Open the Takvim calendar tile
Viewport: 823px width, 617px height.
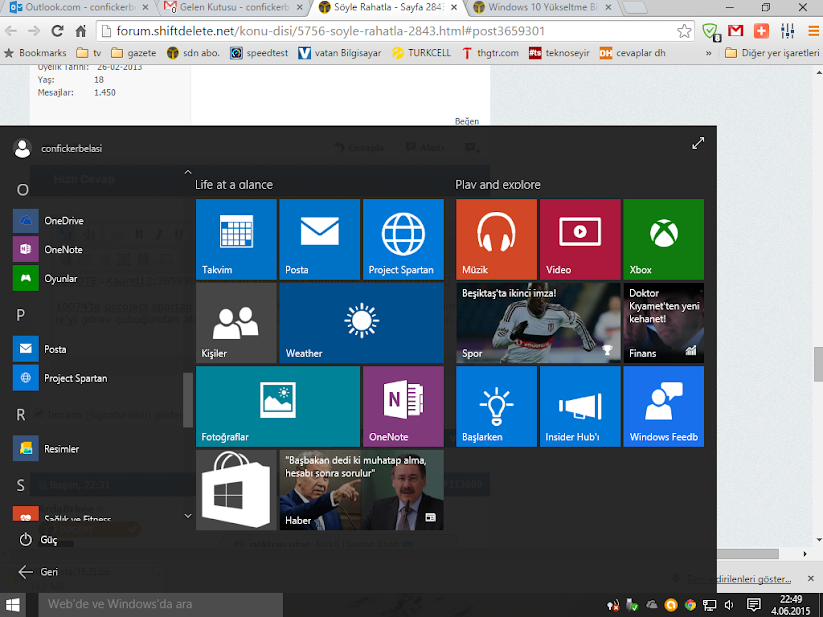(x=236, y=239)
